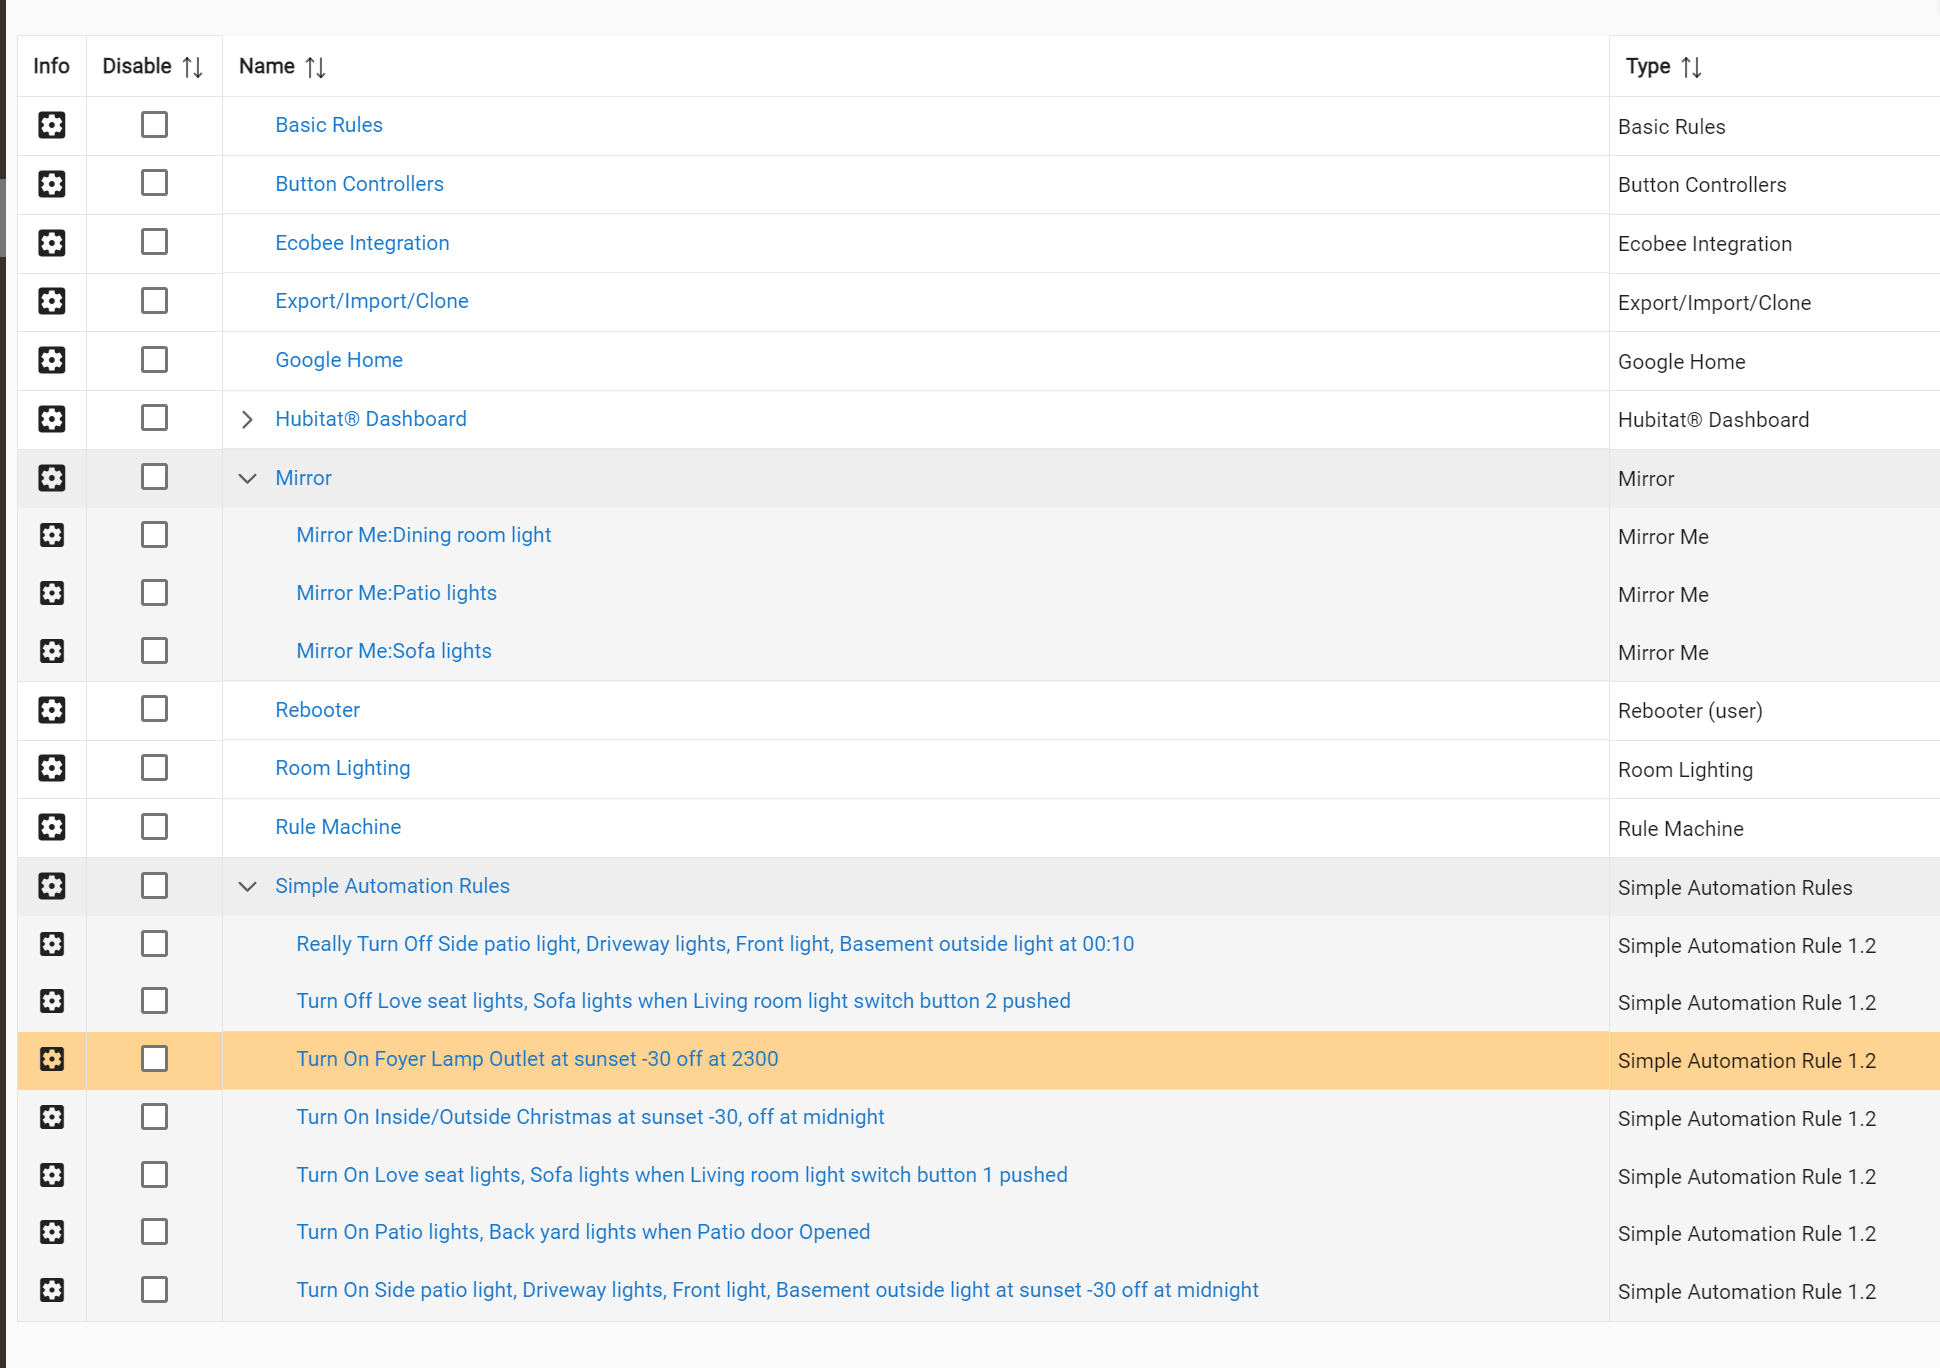Open Mirror Me:Patio lights child app
This screenshot has width=1940, height=1368.
coord(396,593)
